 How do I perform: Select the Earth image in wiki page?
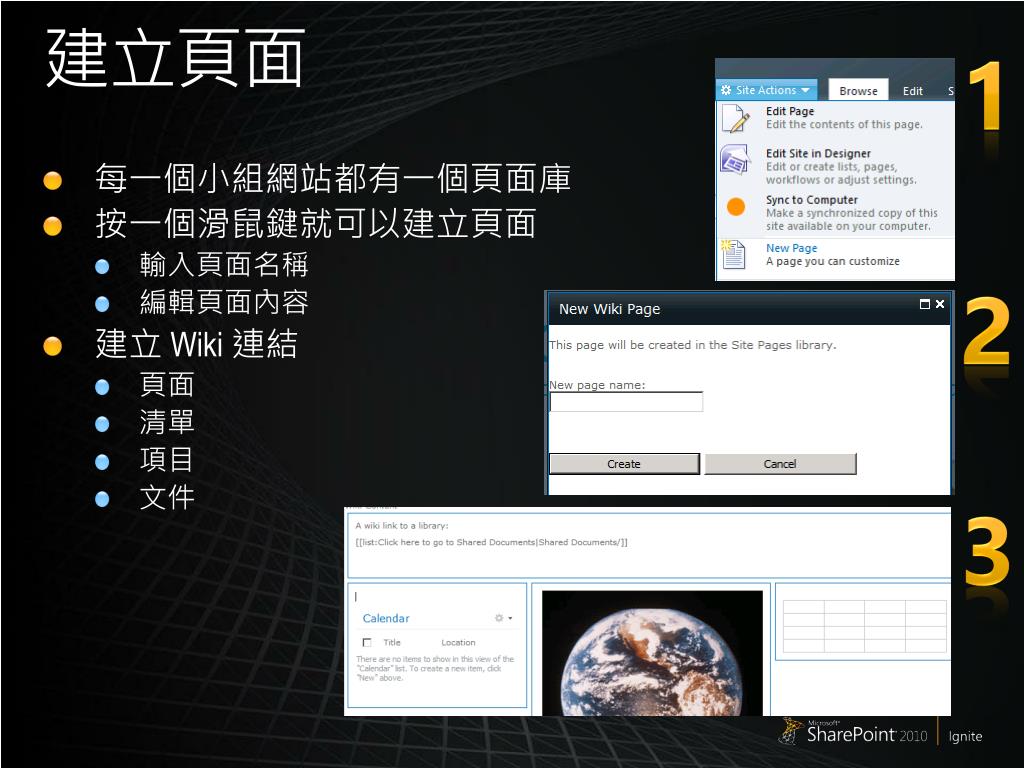point(652,653)
